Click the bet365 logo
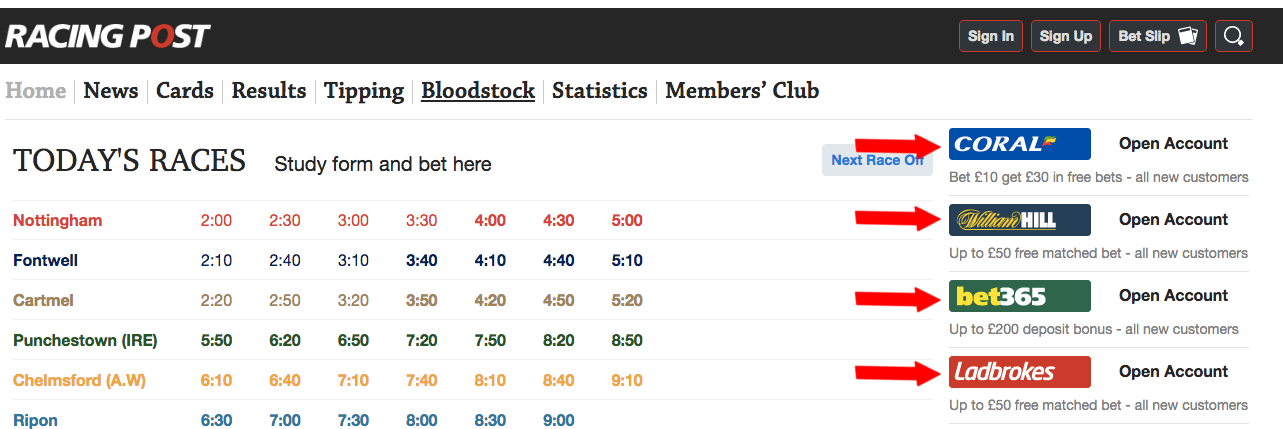The image size is (1283, 429). (1019, 296)
